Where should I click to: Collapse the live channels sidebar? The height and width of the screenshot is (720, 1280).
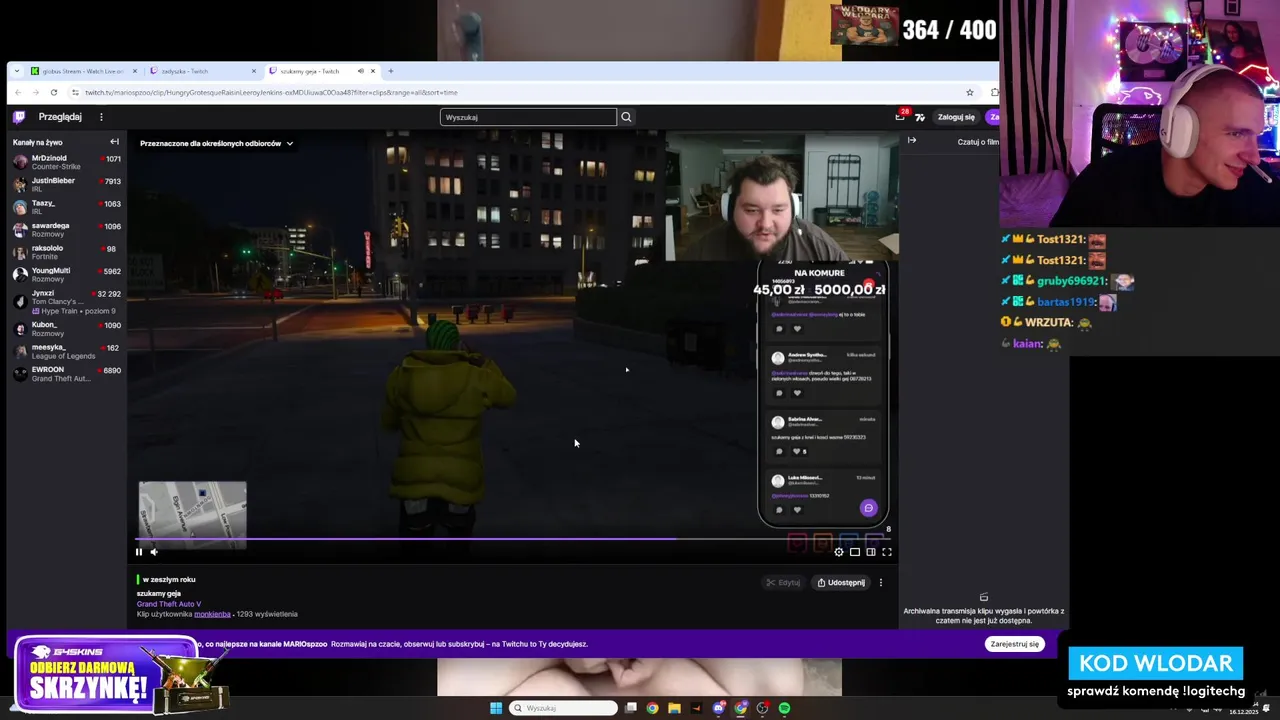[114, 142]
